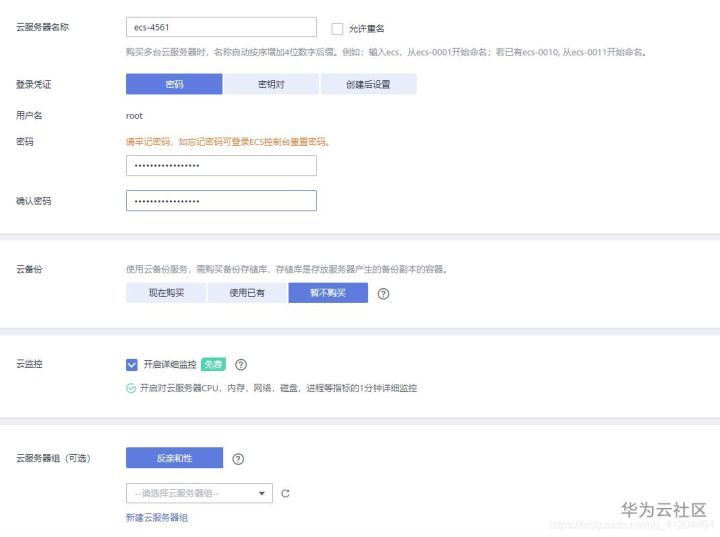Select 暂不购买 cloud backup option
The height and width of the screenshot is (537, 720).
[328, 293]
